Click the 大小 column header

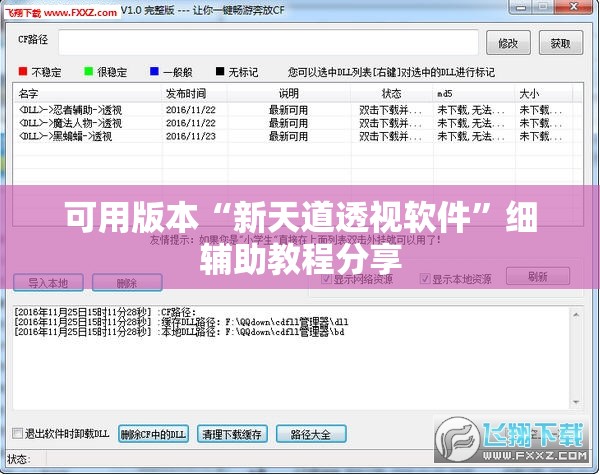(x=544, y=93)
